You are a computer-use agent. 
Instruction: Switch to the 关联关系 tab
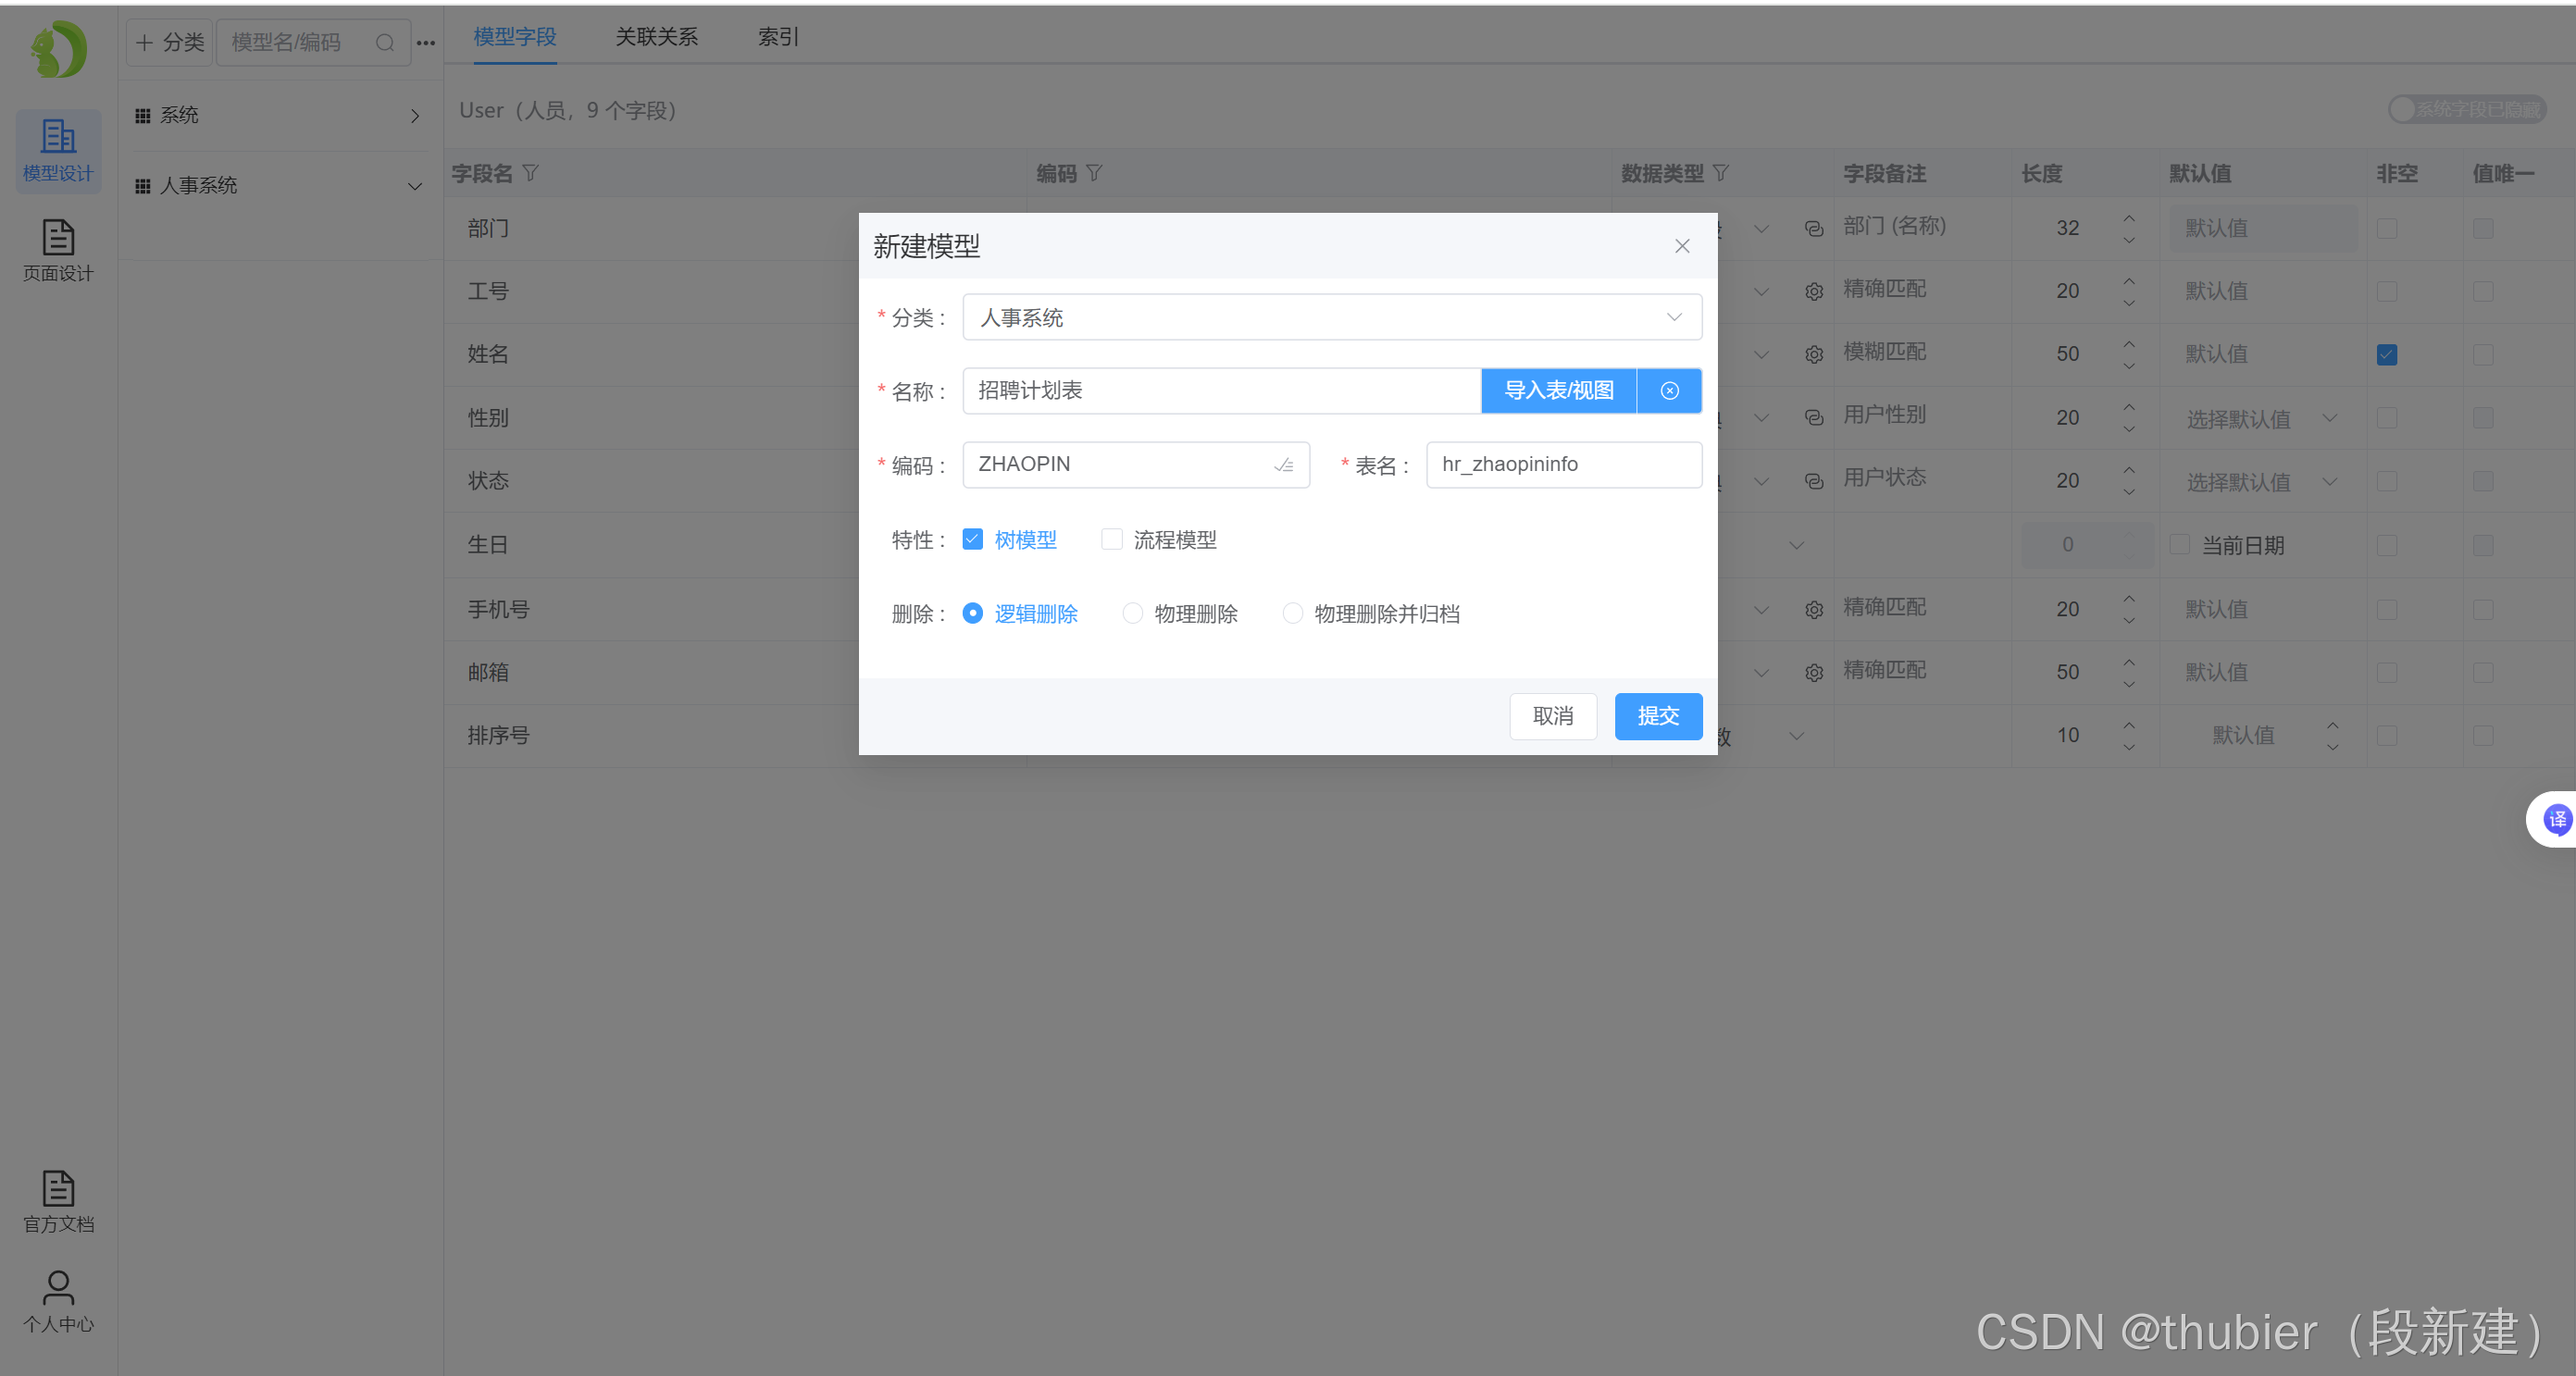[656, 37]
